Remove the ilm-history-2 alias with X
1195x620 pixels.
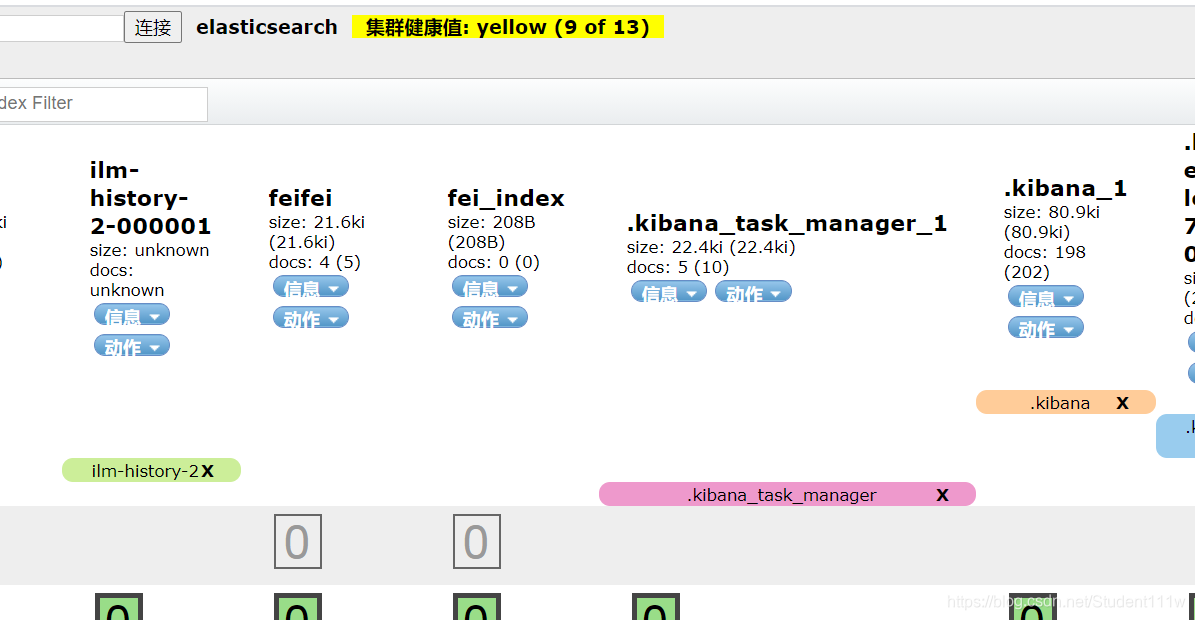207,471
